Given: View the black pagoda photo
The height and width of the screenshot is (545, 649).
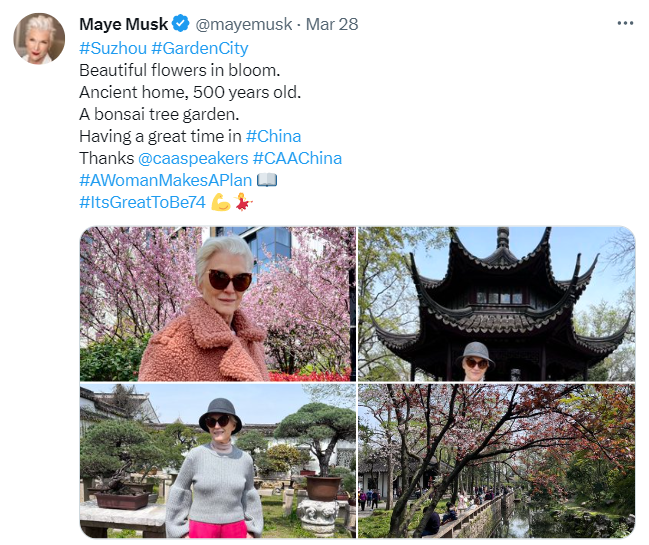Looking at the screenshot, I should 496,304.
